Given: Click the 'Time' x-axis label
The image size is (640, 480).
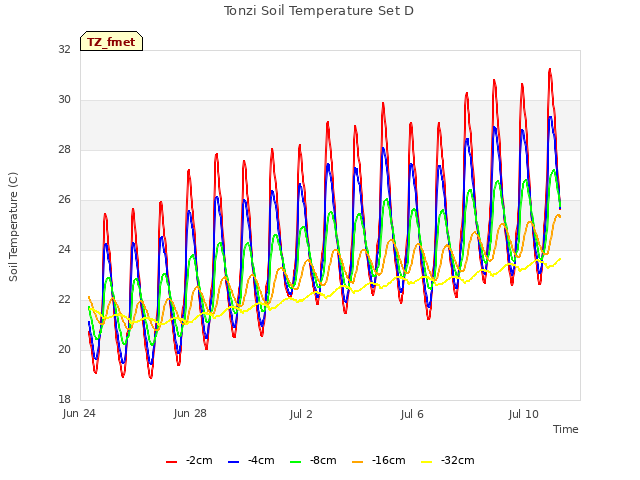Looking at the screenshot, I should coord(566,429).
